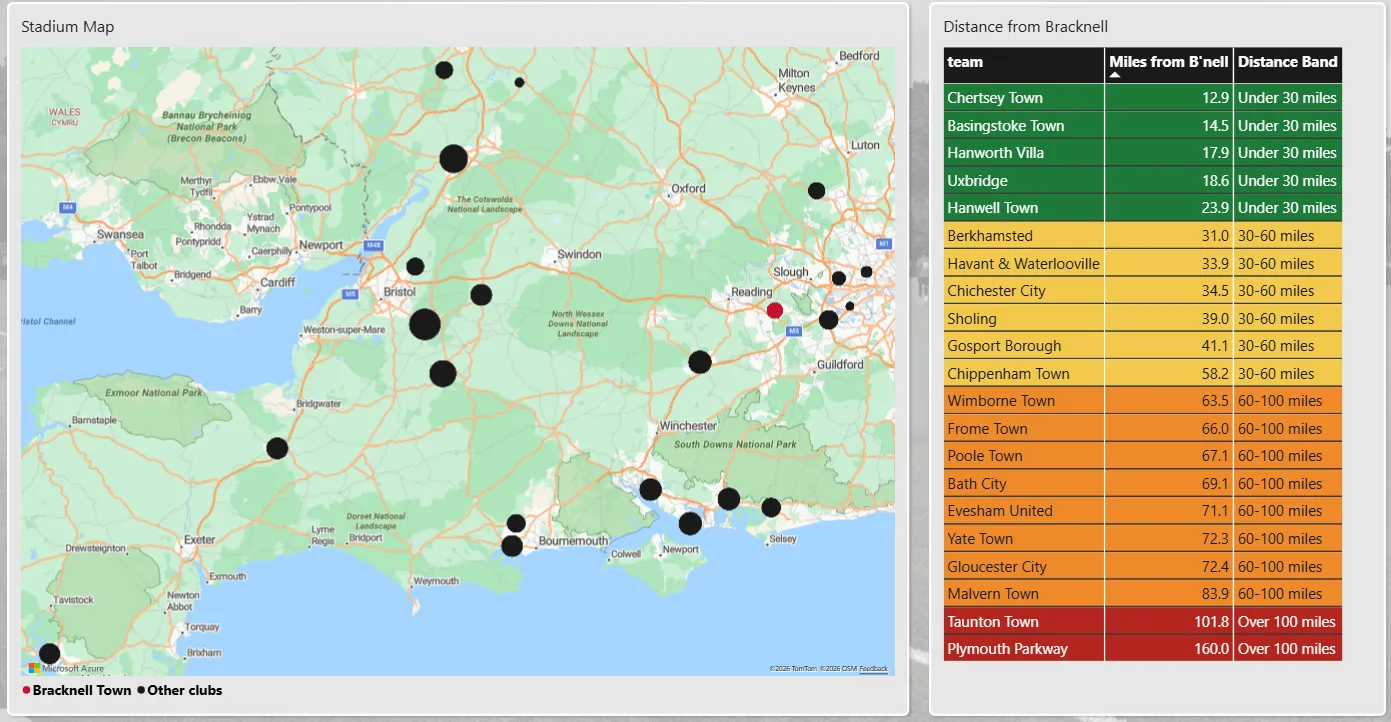1391x722 pixels.
Task: Select Bracknell Town legend entry
Action: (77, 690)
